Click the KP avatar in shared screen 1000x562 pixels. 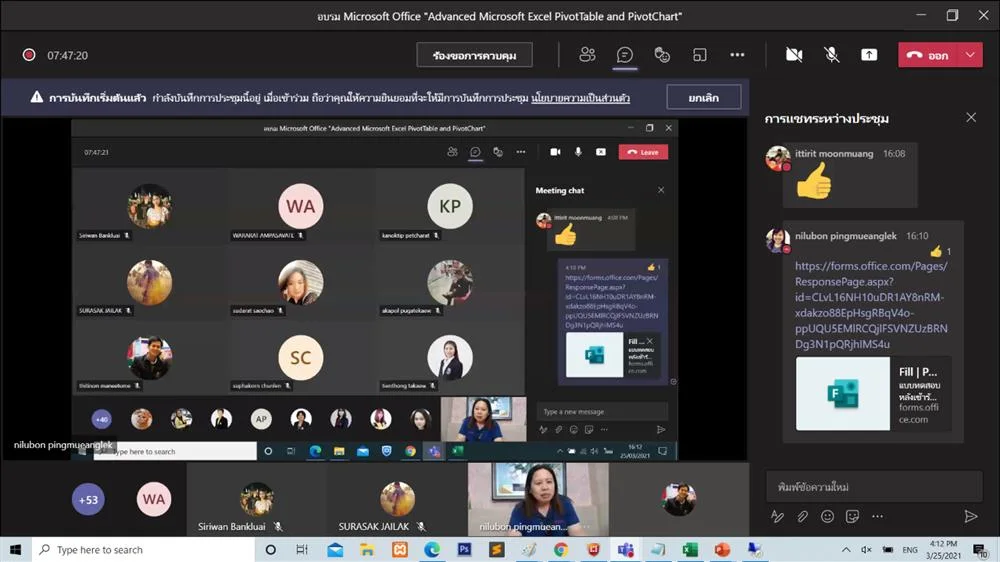point(450,206)
